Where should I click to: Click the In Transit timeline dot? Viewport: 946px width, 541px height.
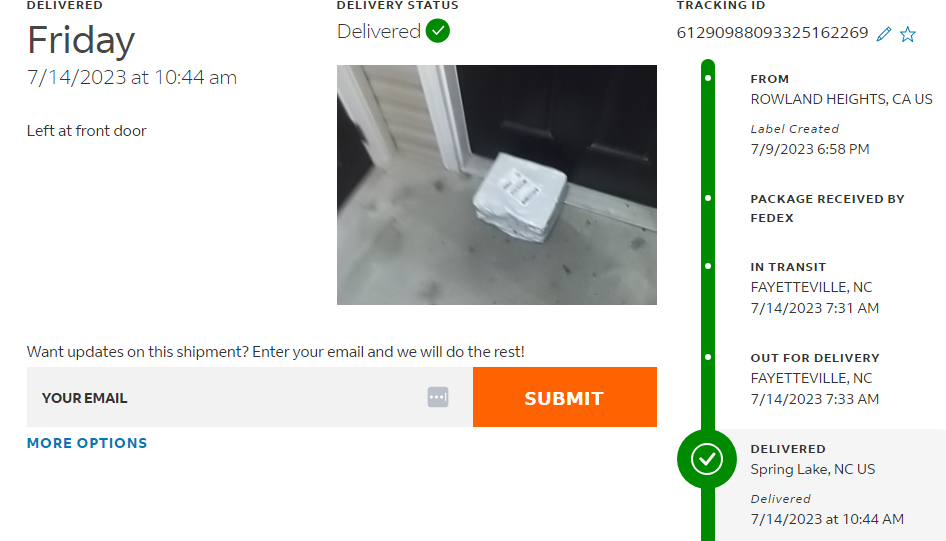coord(708,266)
